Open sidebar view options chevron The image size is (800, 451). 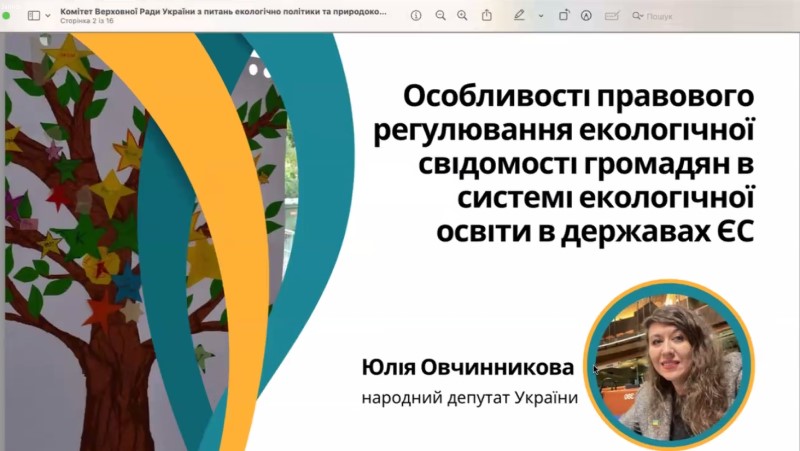pyautogui.click(x=47, y=15)
